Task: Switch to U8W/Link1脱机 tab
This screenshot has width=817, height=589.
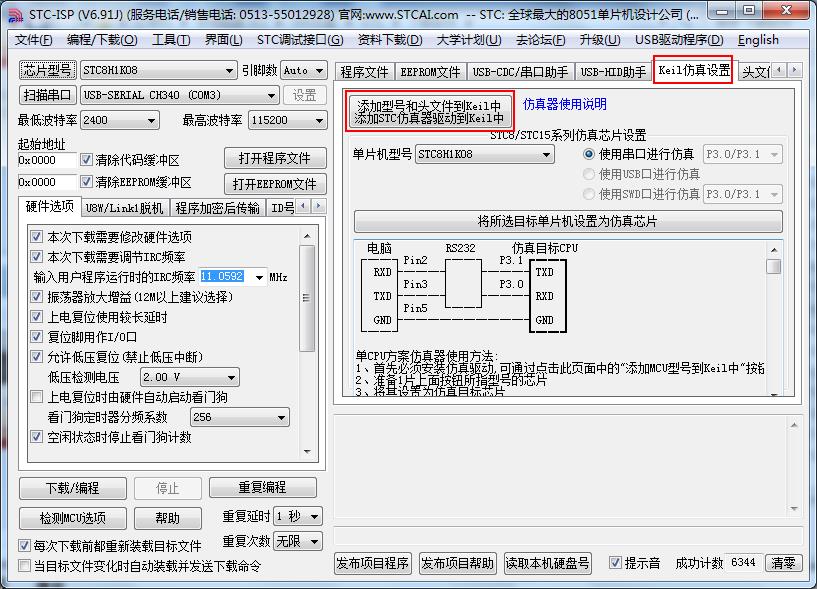Action: click(125, 208)
